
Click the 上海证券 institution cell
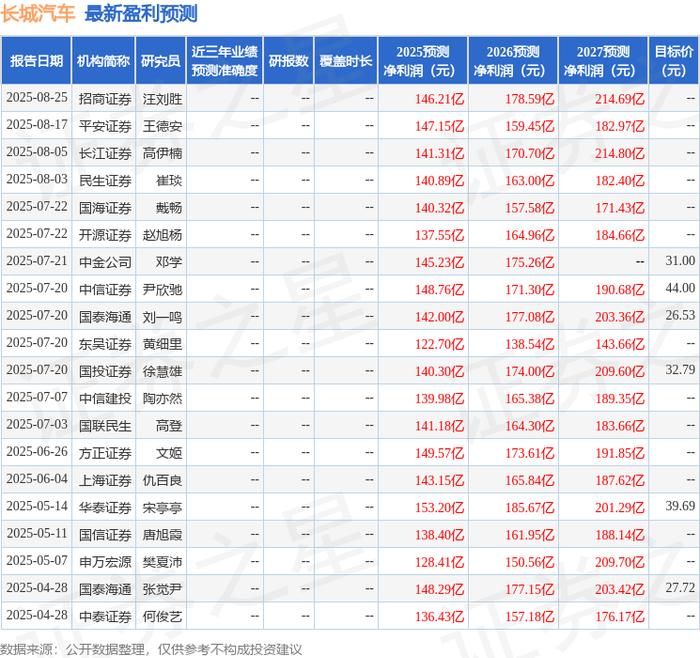point(105,480)
